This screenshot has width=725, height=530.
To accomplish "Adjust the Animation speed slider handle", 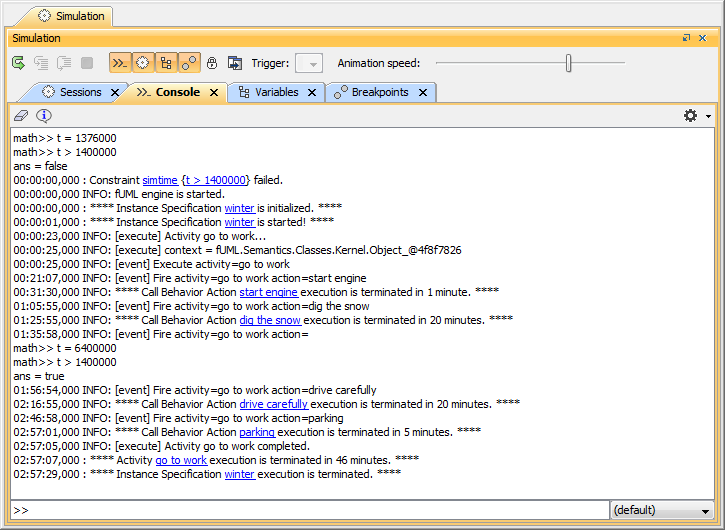I will click(x=569, y=63).
